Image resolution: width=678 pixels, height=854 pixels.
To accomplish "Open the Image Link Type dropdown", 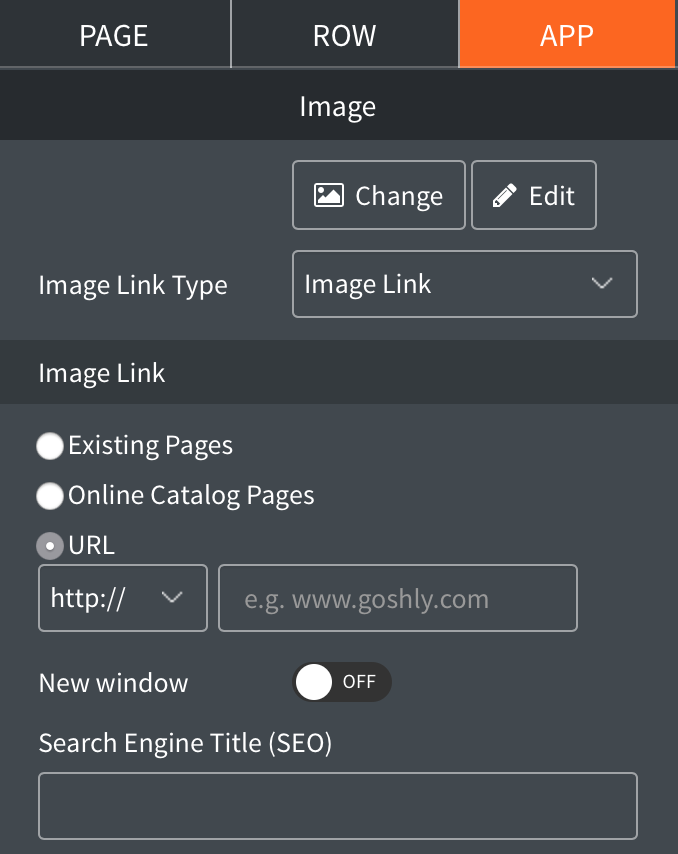I will 464,284.
